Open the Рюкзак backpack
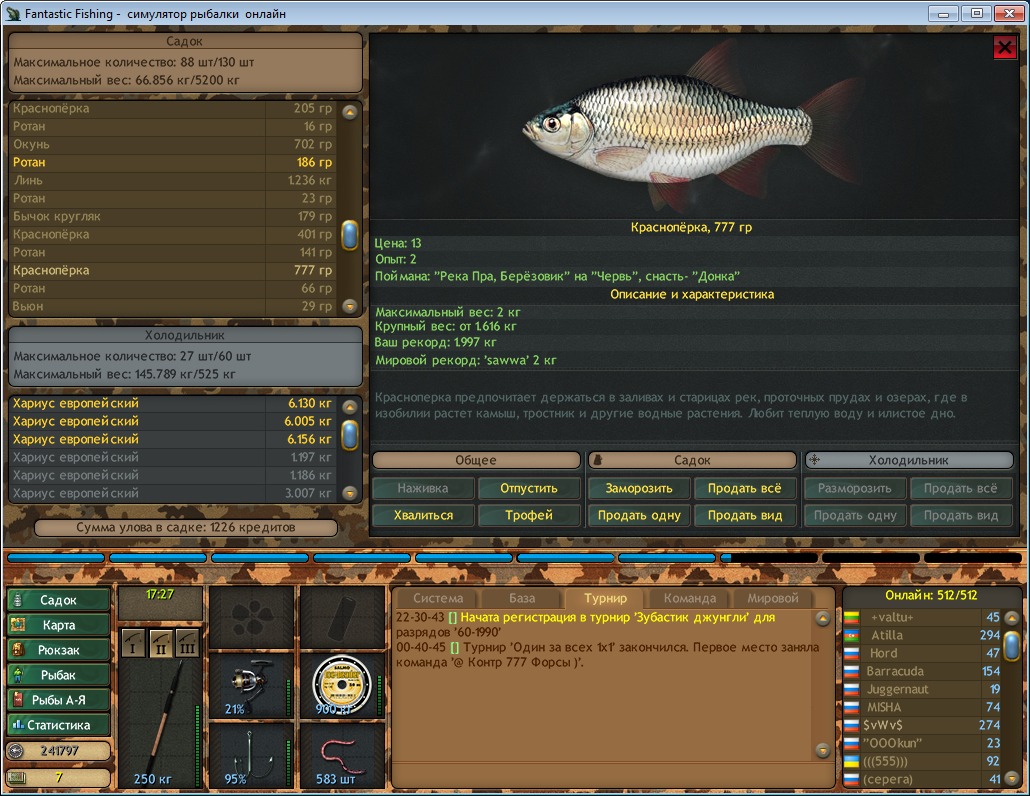Image resolution: width=1030 pixels, height=796 pixels. tap(59, 650)
